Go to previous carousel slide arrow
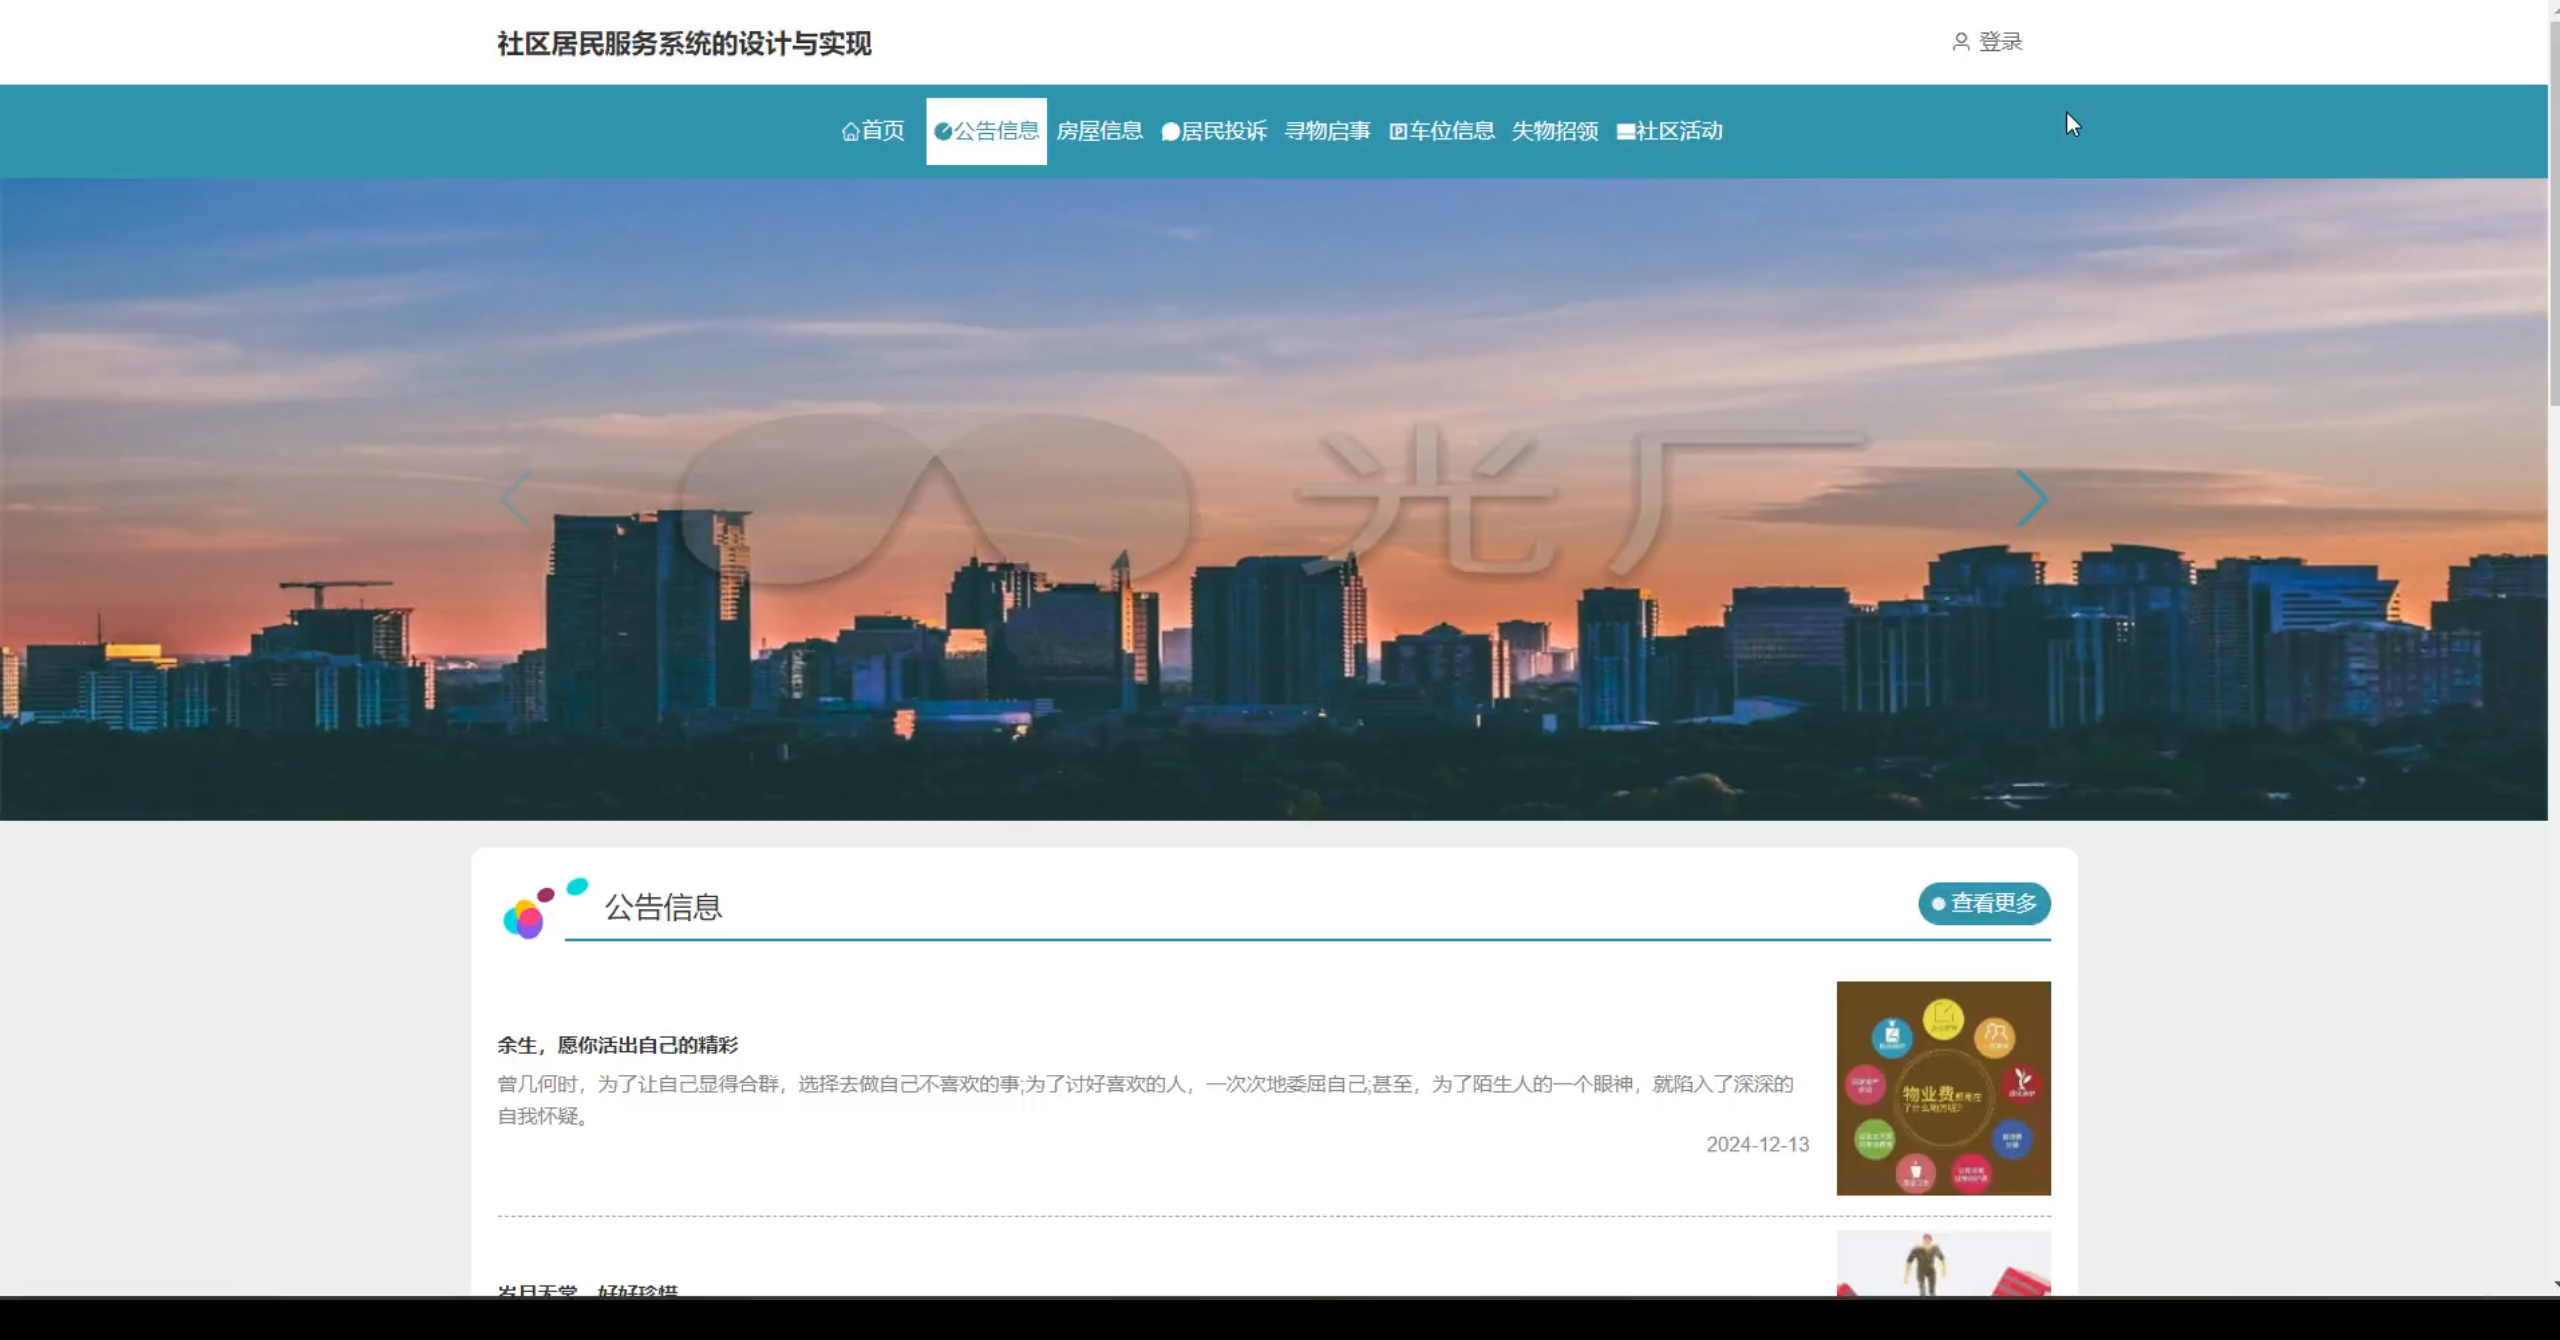This screenshot has height=1340, width=2560. tap(516, 499)
